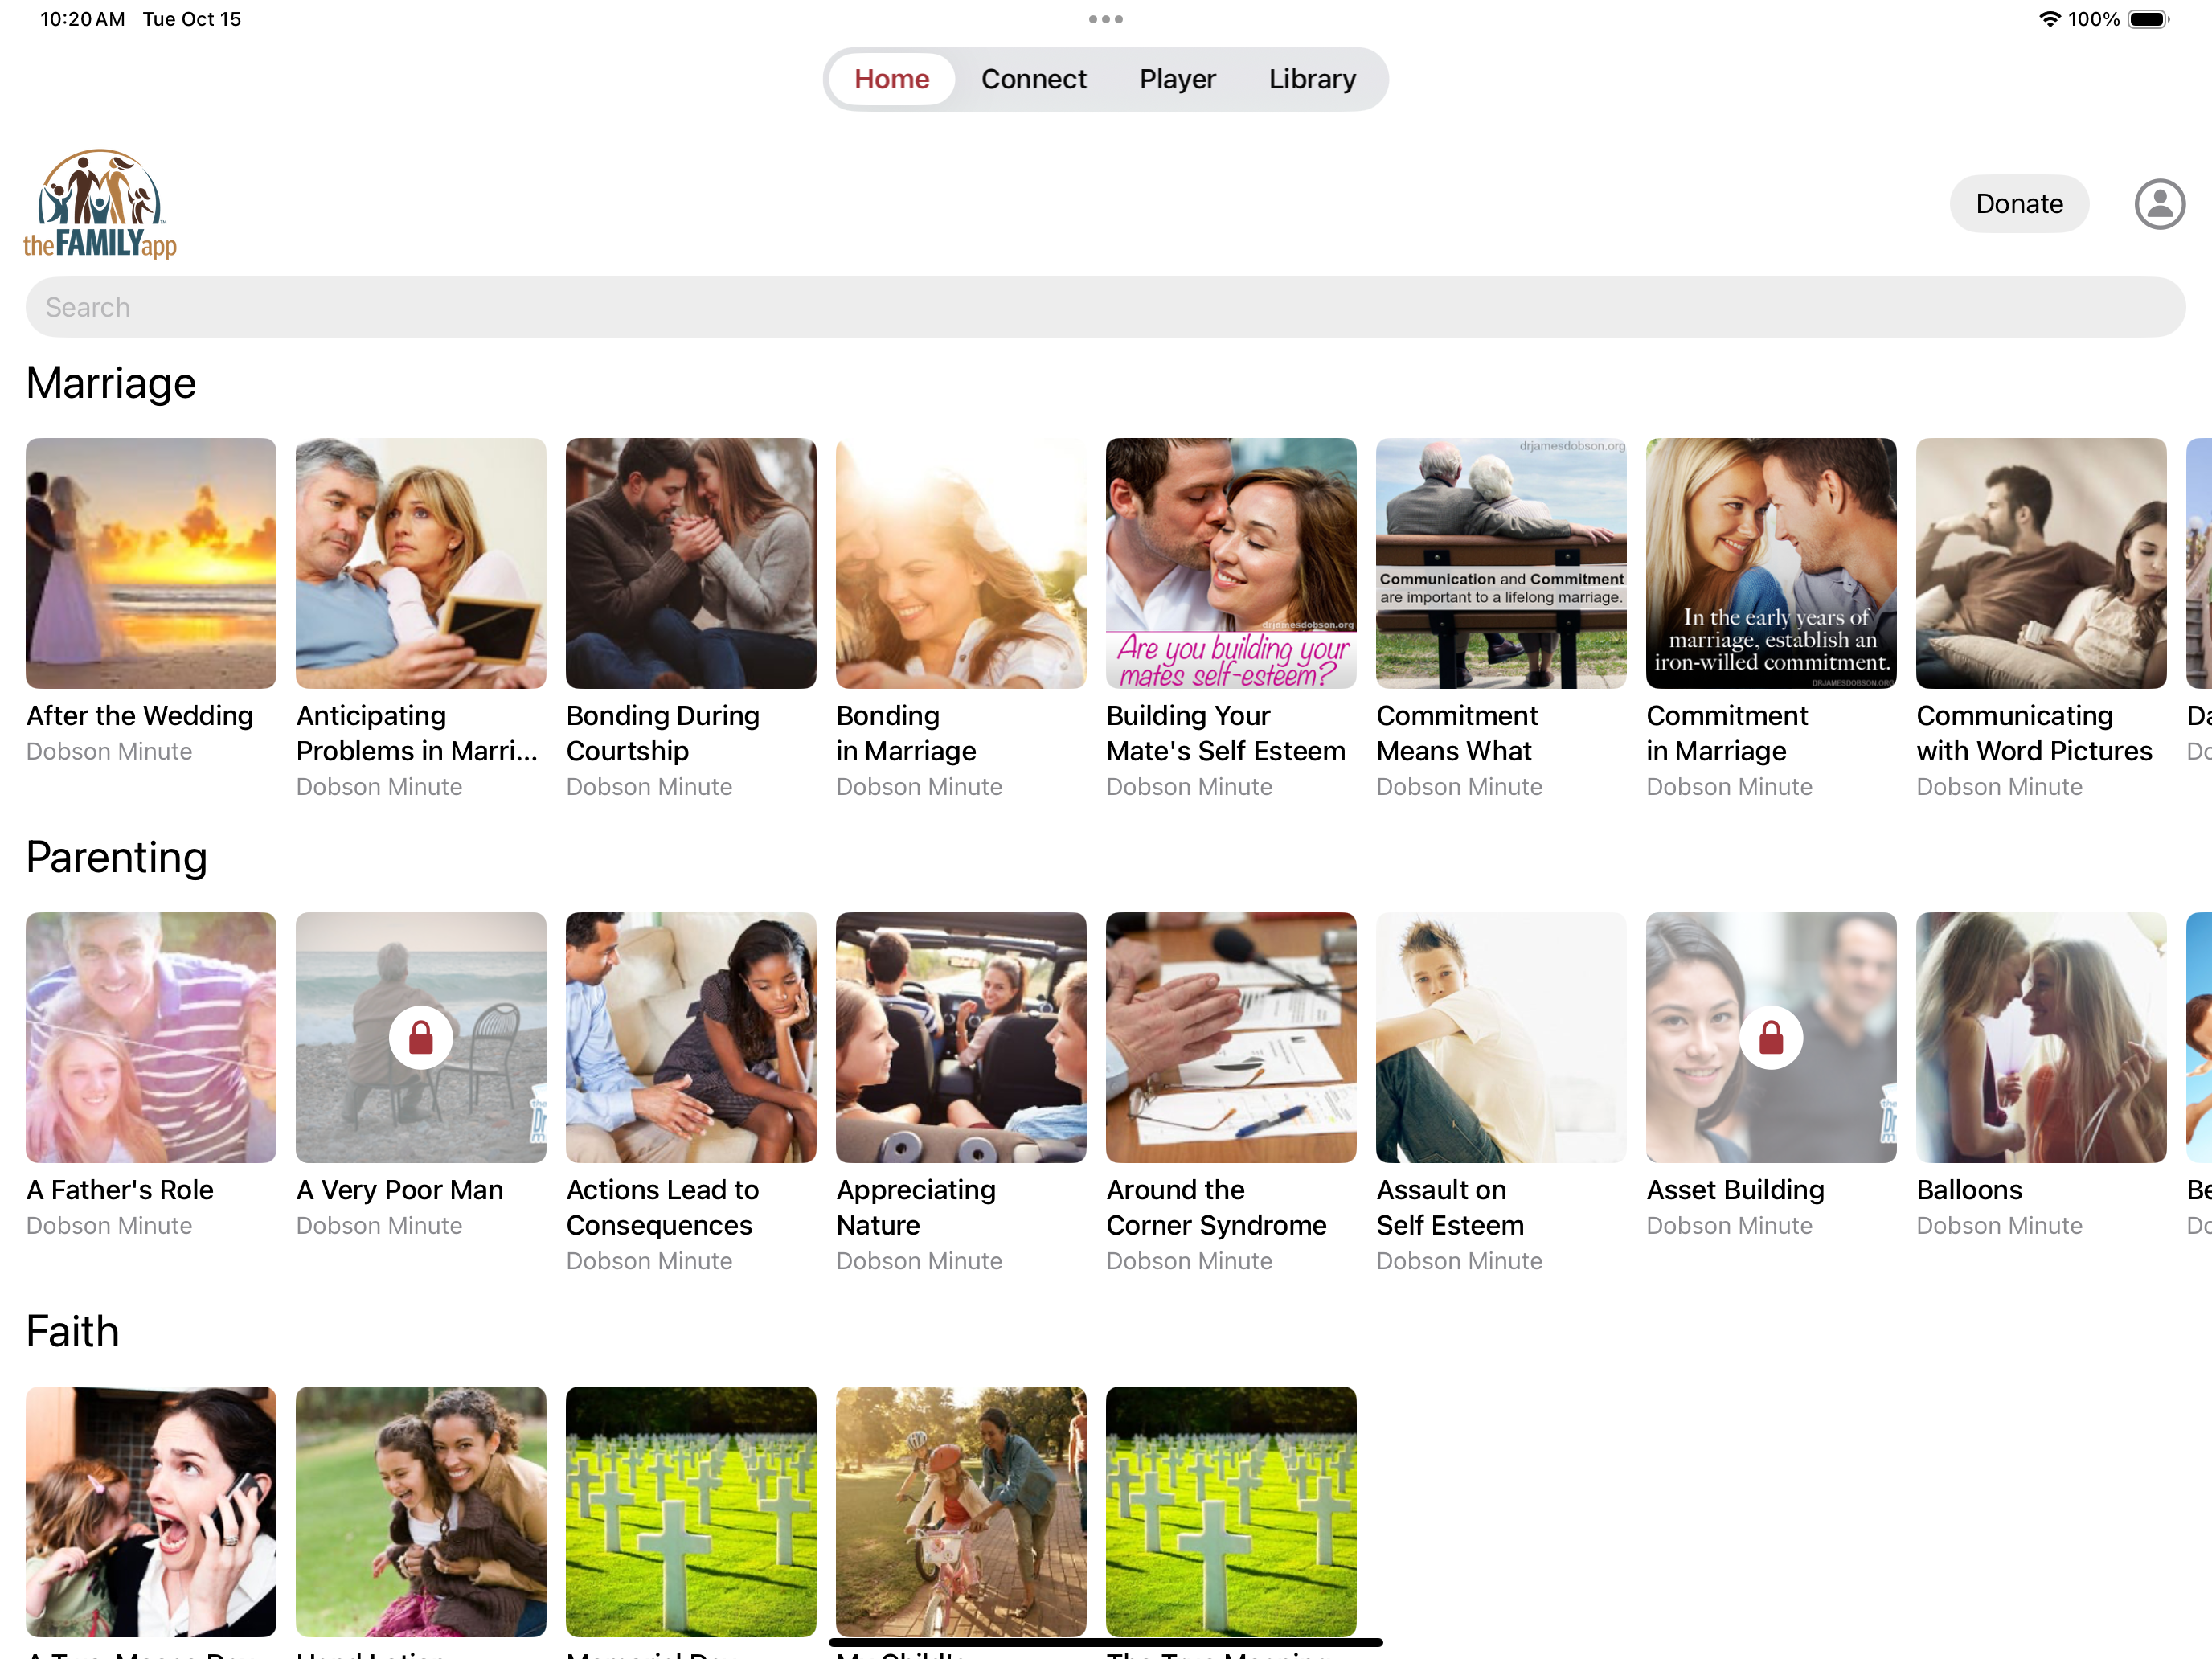The image size is (2212, 1659).
Task: Tap the 'Actions Lead to Consequences' title text
Action: 662,1207
